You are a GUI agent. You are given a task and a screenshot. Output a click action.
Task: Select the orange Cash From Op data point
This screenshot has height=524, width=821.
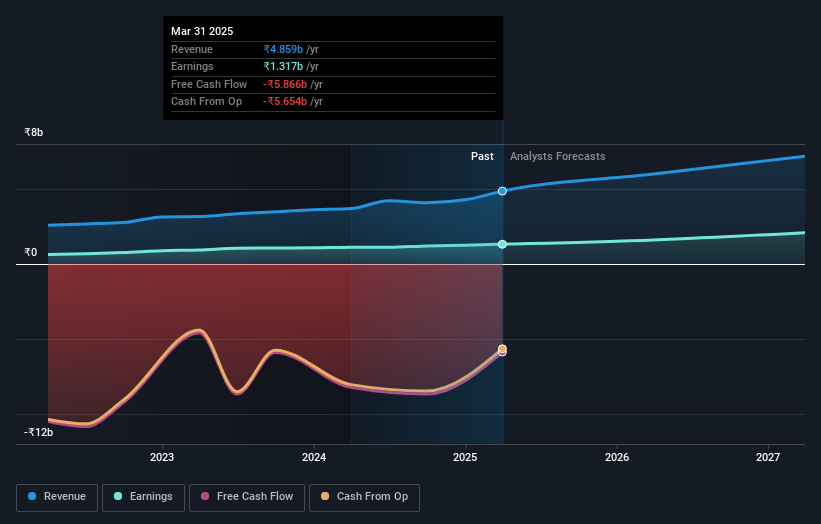point(502,349)
